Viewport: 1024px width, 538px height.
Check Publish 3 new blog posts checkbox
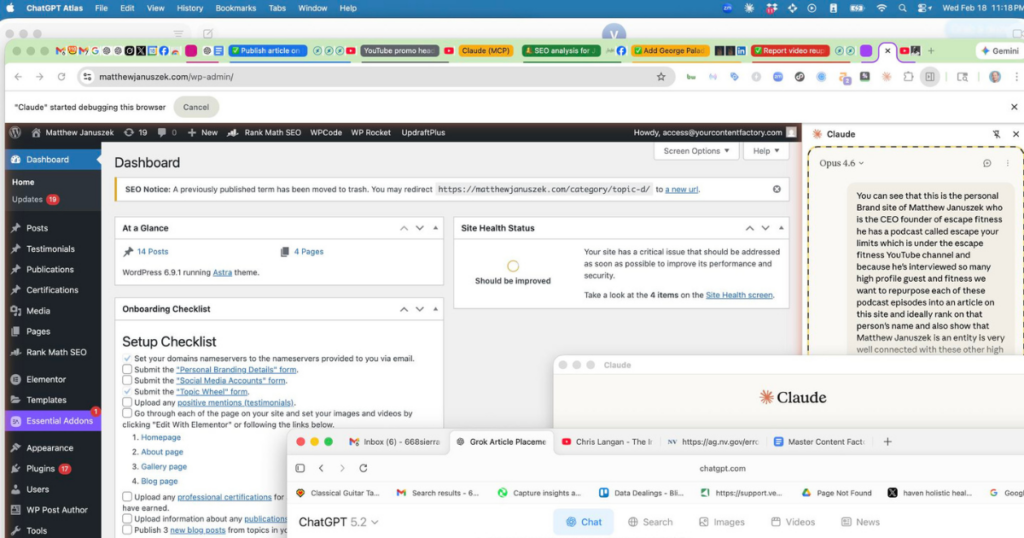pyautogui.click(x=127, y=530)
